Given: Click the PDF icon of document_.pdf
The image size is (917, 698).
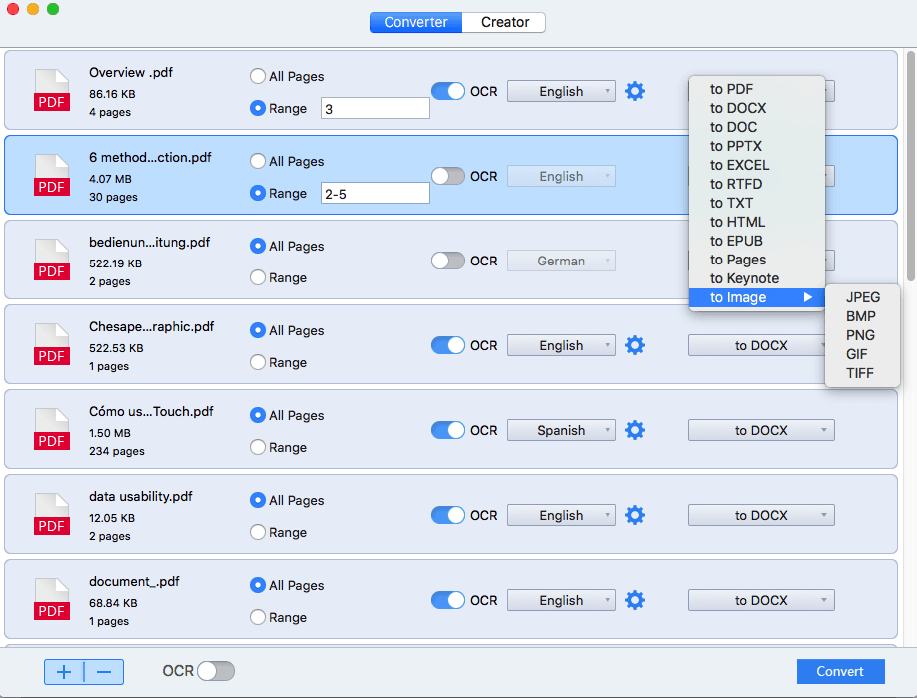Looking at the screenshot, I should 52,600.
